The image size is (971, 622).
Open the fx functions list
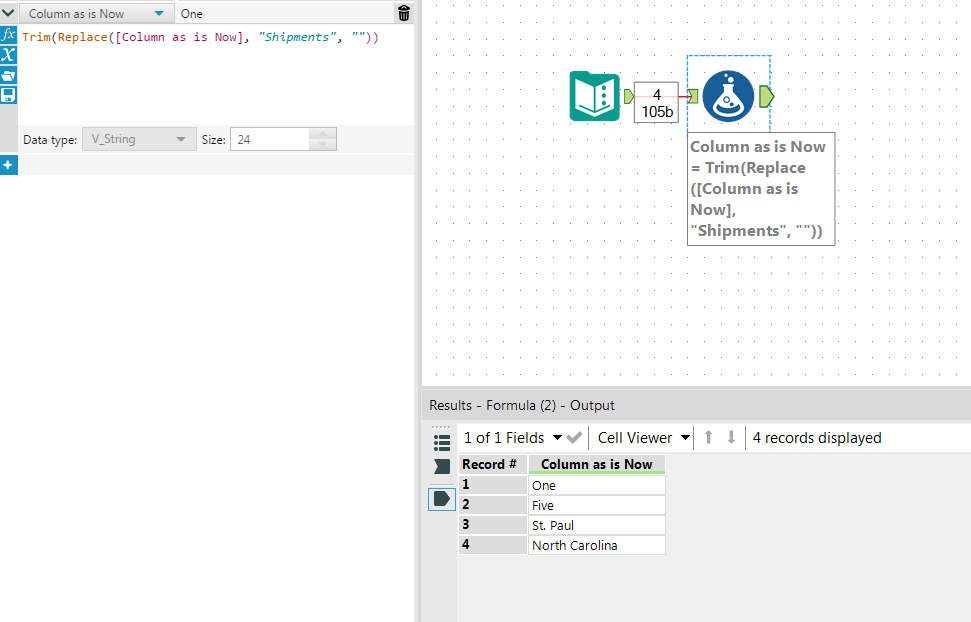[x=8, y=34]
